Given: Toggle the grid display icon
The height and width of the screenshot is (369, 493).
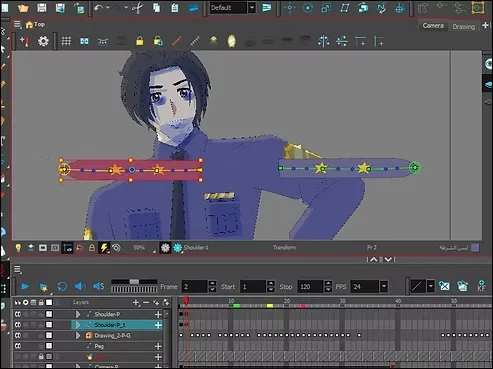Looking at the screenshot, I should pyautogui.click(x=66, y=41).
